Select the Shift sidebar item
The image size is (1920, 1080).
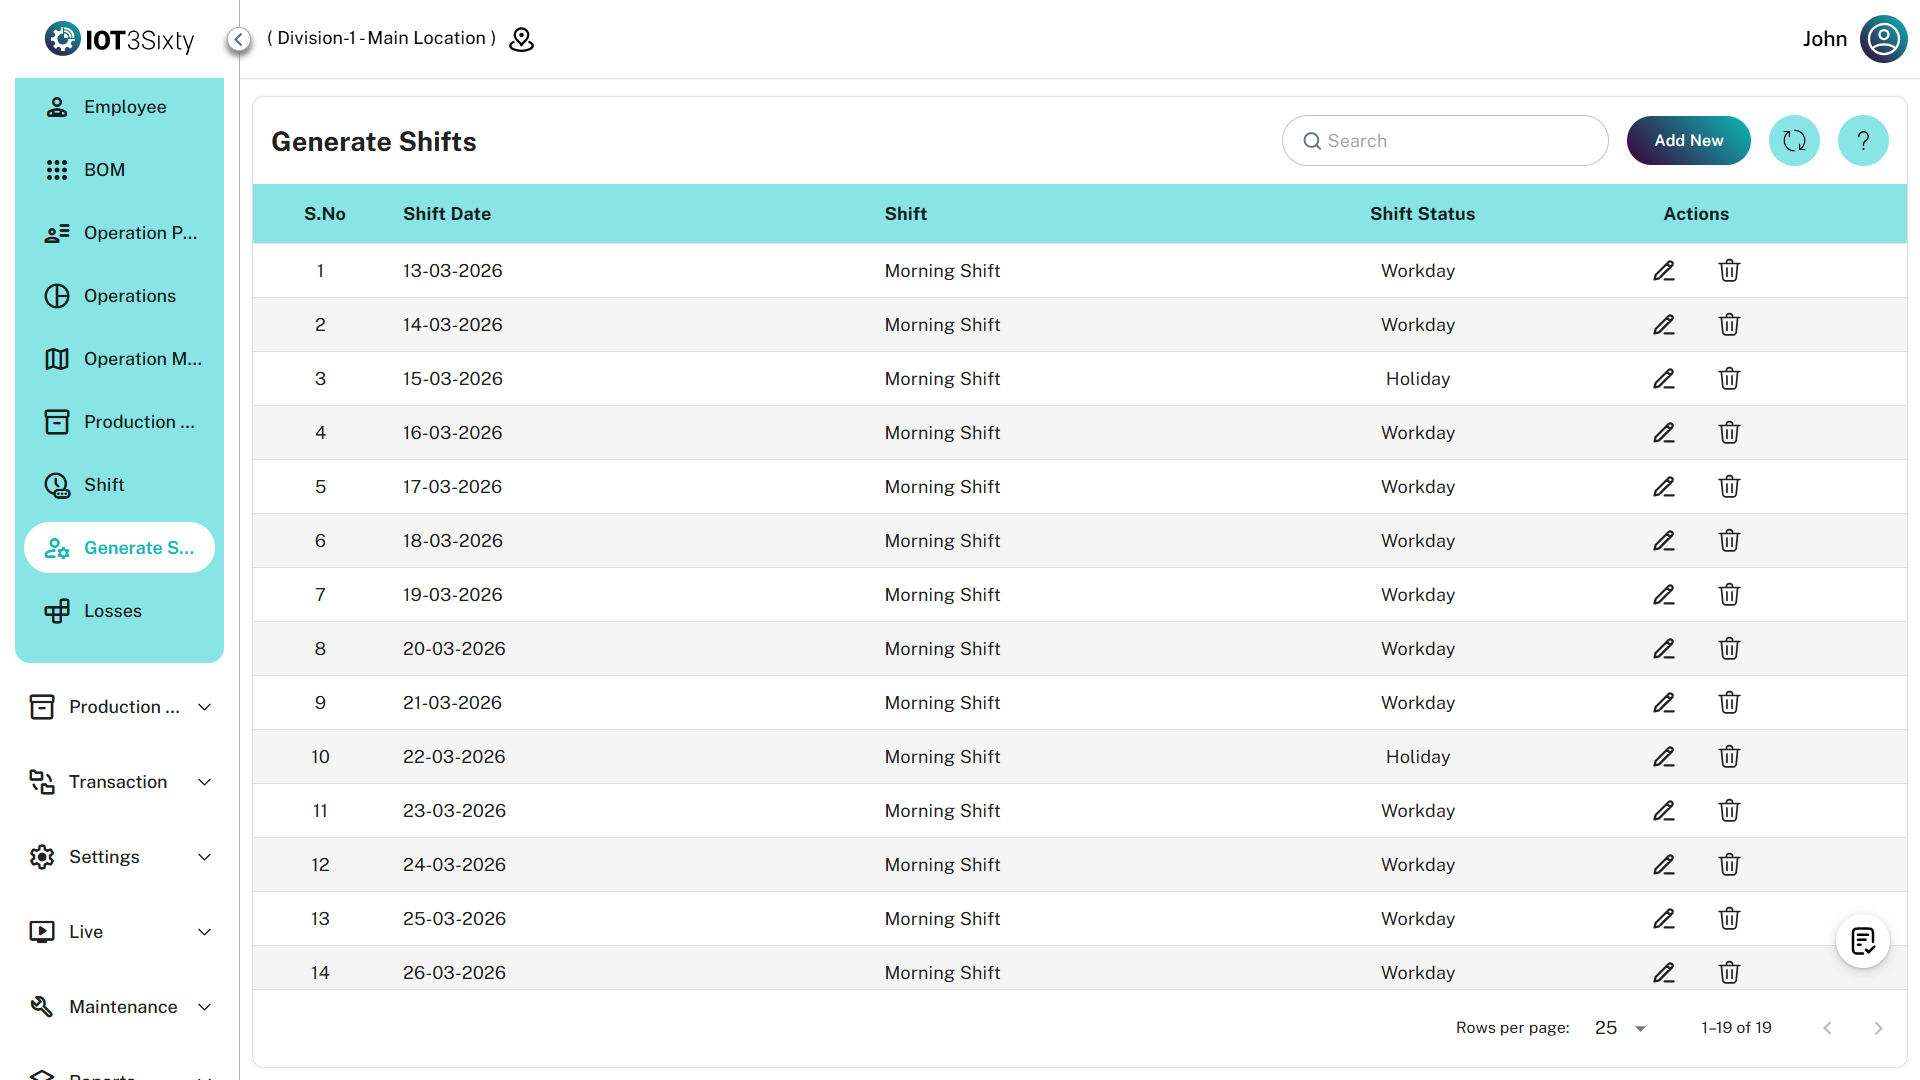(x=104, y=485)
